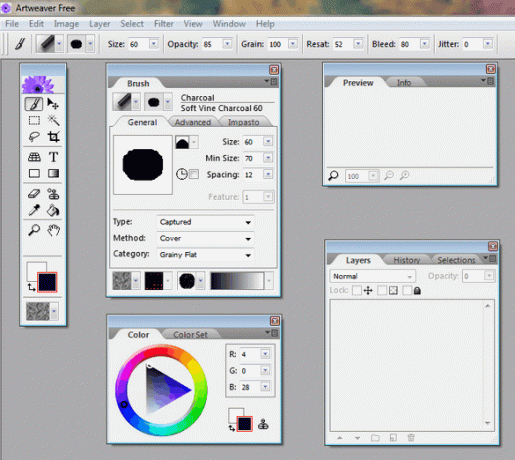
Task: Select the Lasso tool
Action: point(34,137)
